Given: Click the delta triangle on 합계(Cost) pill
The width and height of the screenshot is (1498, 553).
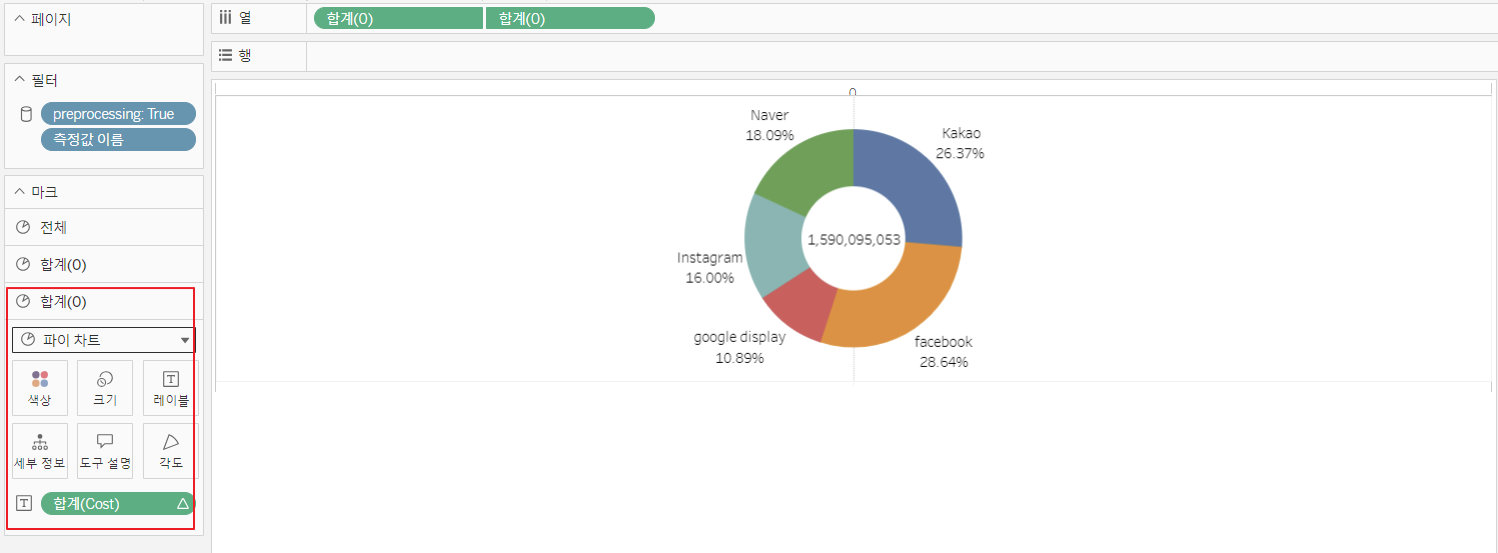Looking at the screenshot, I should (x=182, y=504).
